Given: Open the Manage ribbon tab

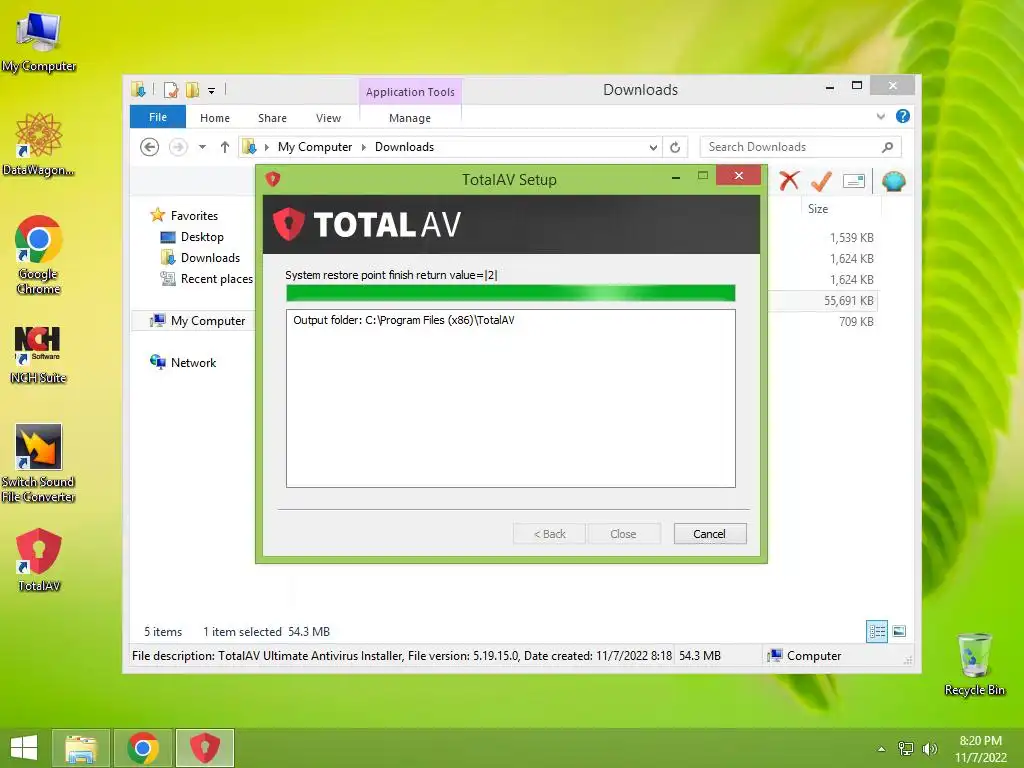Looking at the screenshot, I should (x=409, y=118).
